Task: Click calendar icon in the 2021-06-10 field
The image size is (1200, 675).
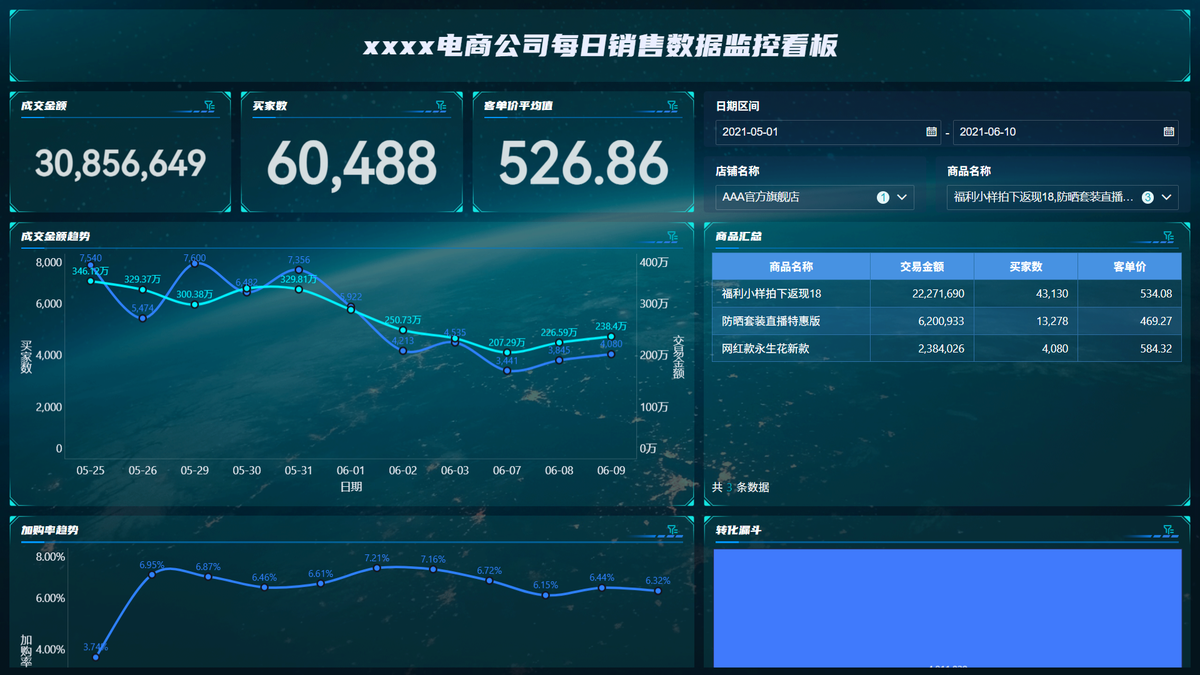Action: coord(1169,132)
